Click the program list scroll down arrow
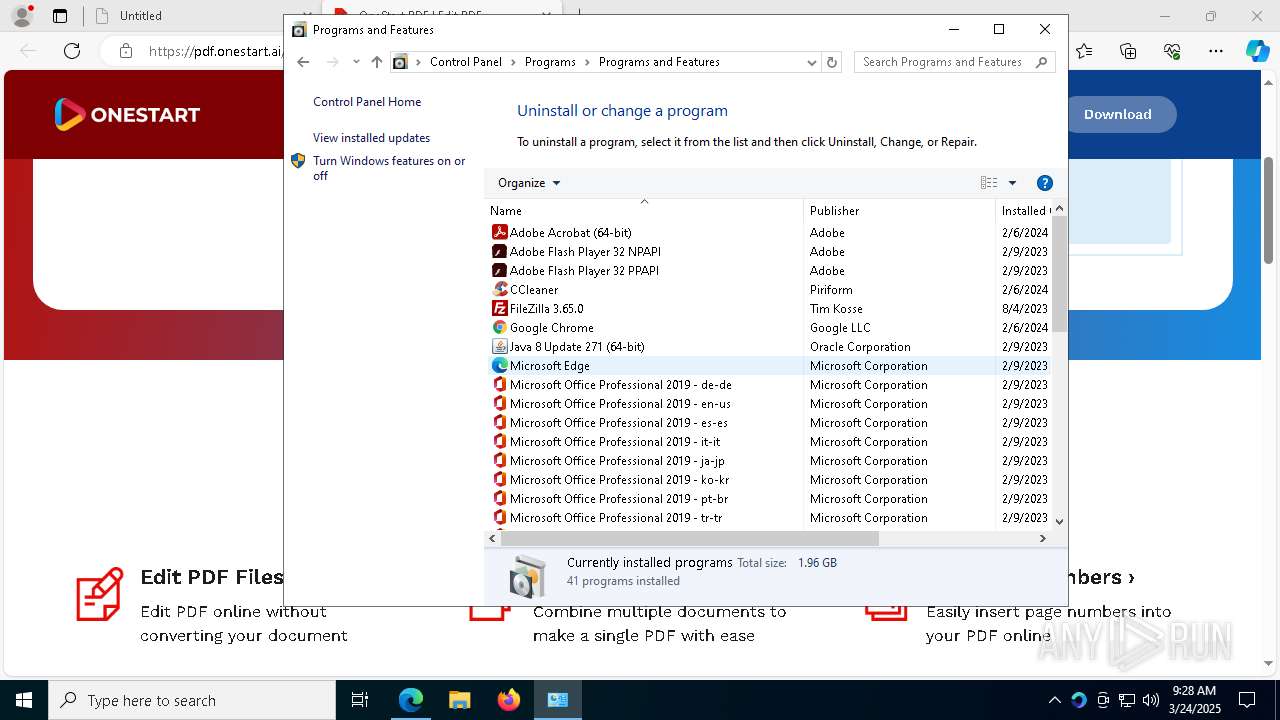Screen dimensions: 1280x720 pyautogui.click(x=1059, y=521)
